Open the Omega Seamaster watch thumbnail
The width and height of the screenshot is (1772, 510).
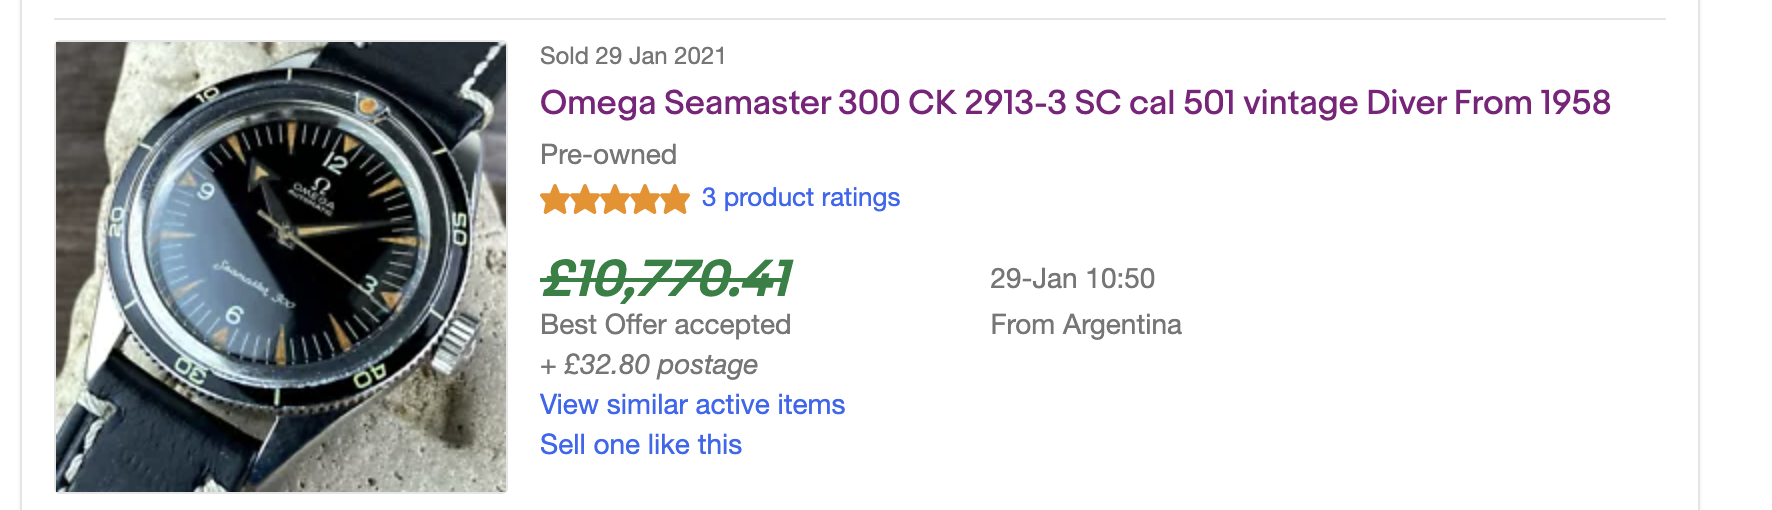point(281,266)
